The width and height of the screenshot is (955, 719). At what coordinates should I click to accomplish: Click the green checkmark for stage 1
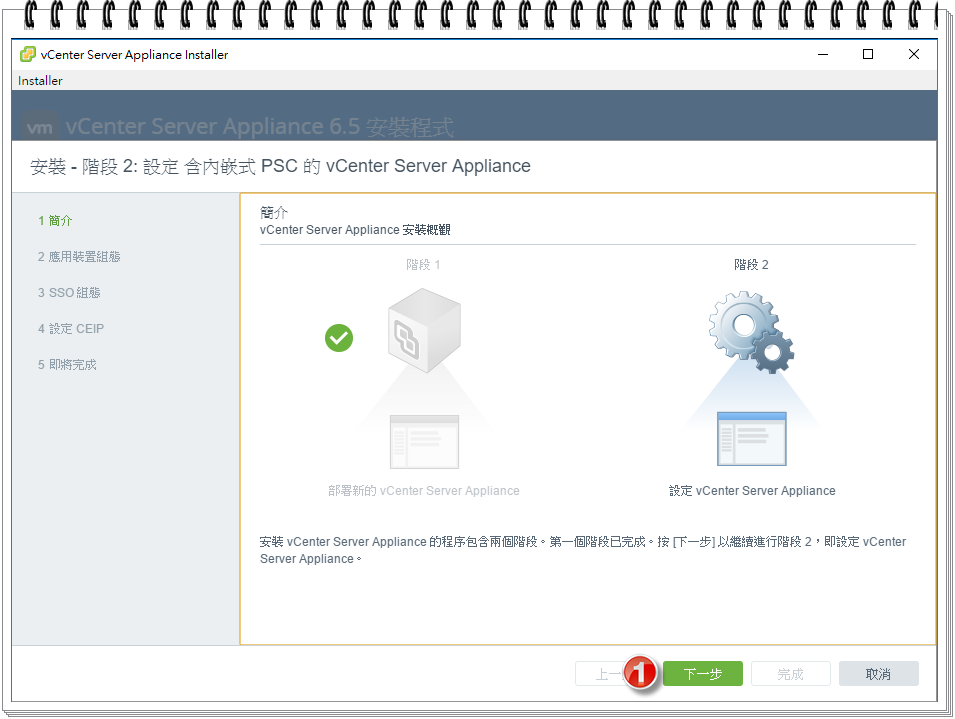click(x=338, y=338)
